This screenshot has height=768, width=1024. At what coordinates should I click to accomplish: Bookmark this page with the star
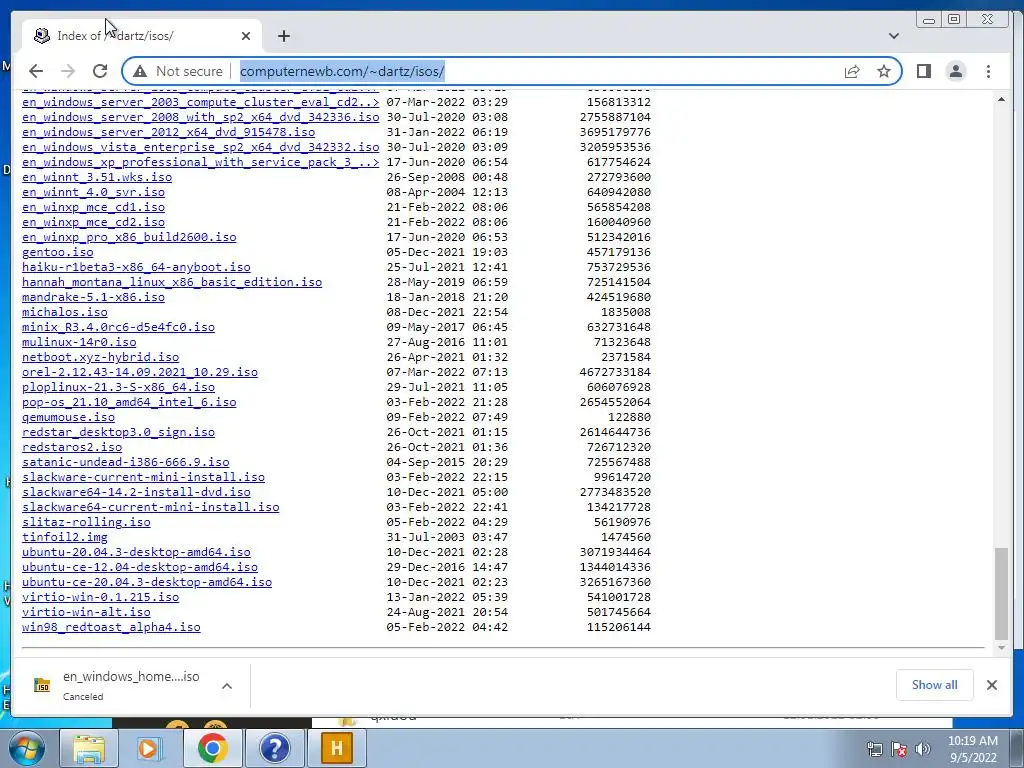point(884,71)
